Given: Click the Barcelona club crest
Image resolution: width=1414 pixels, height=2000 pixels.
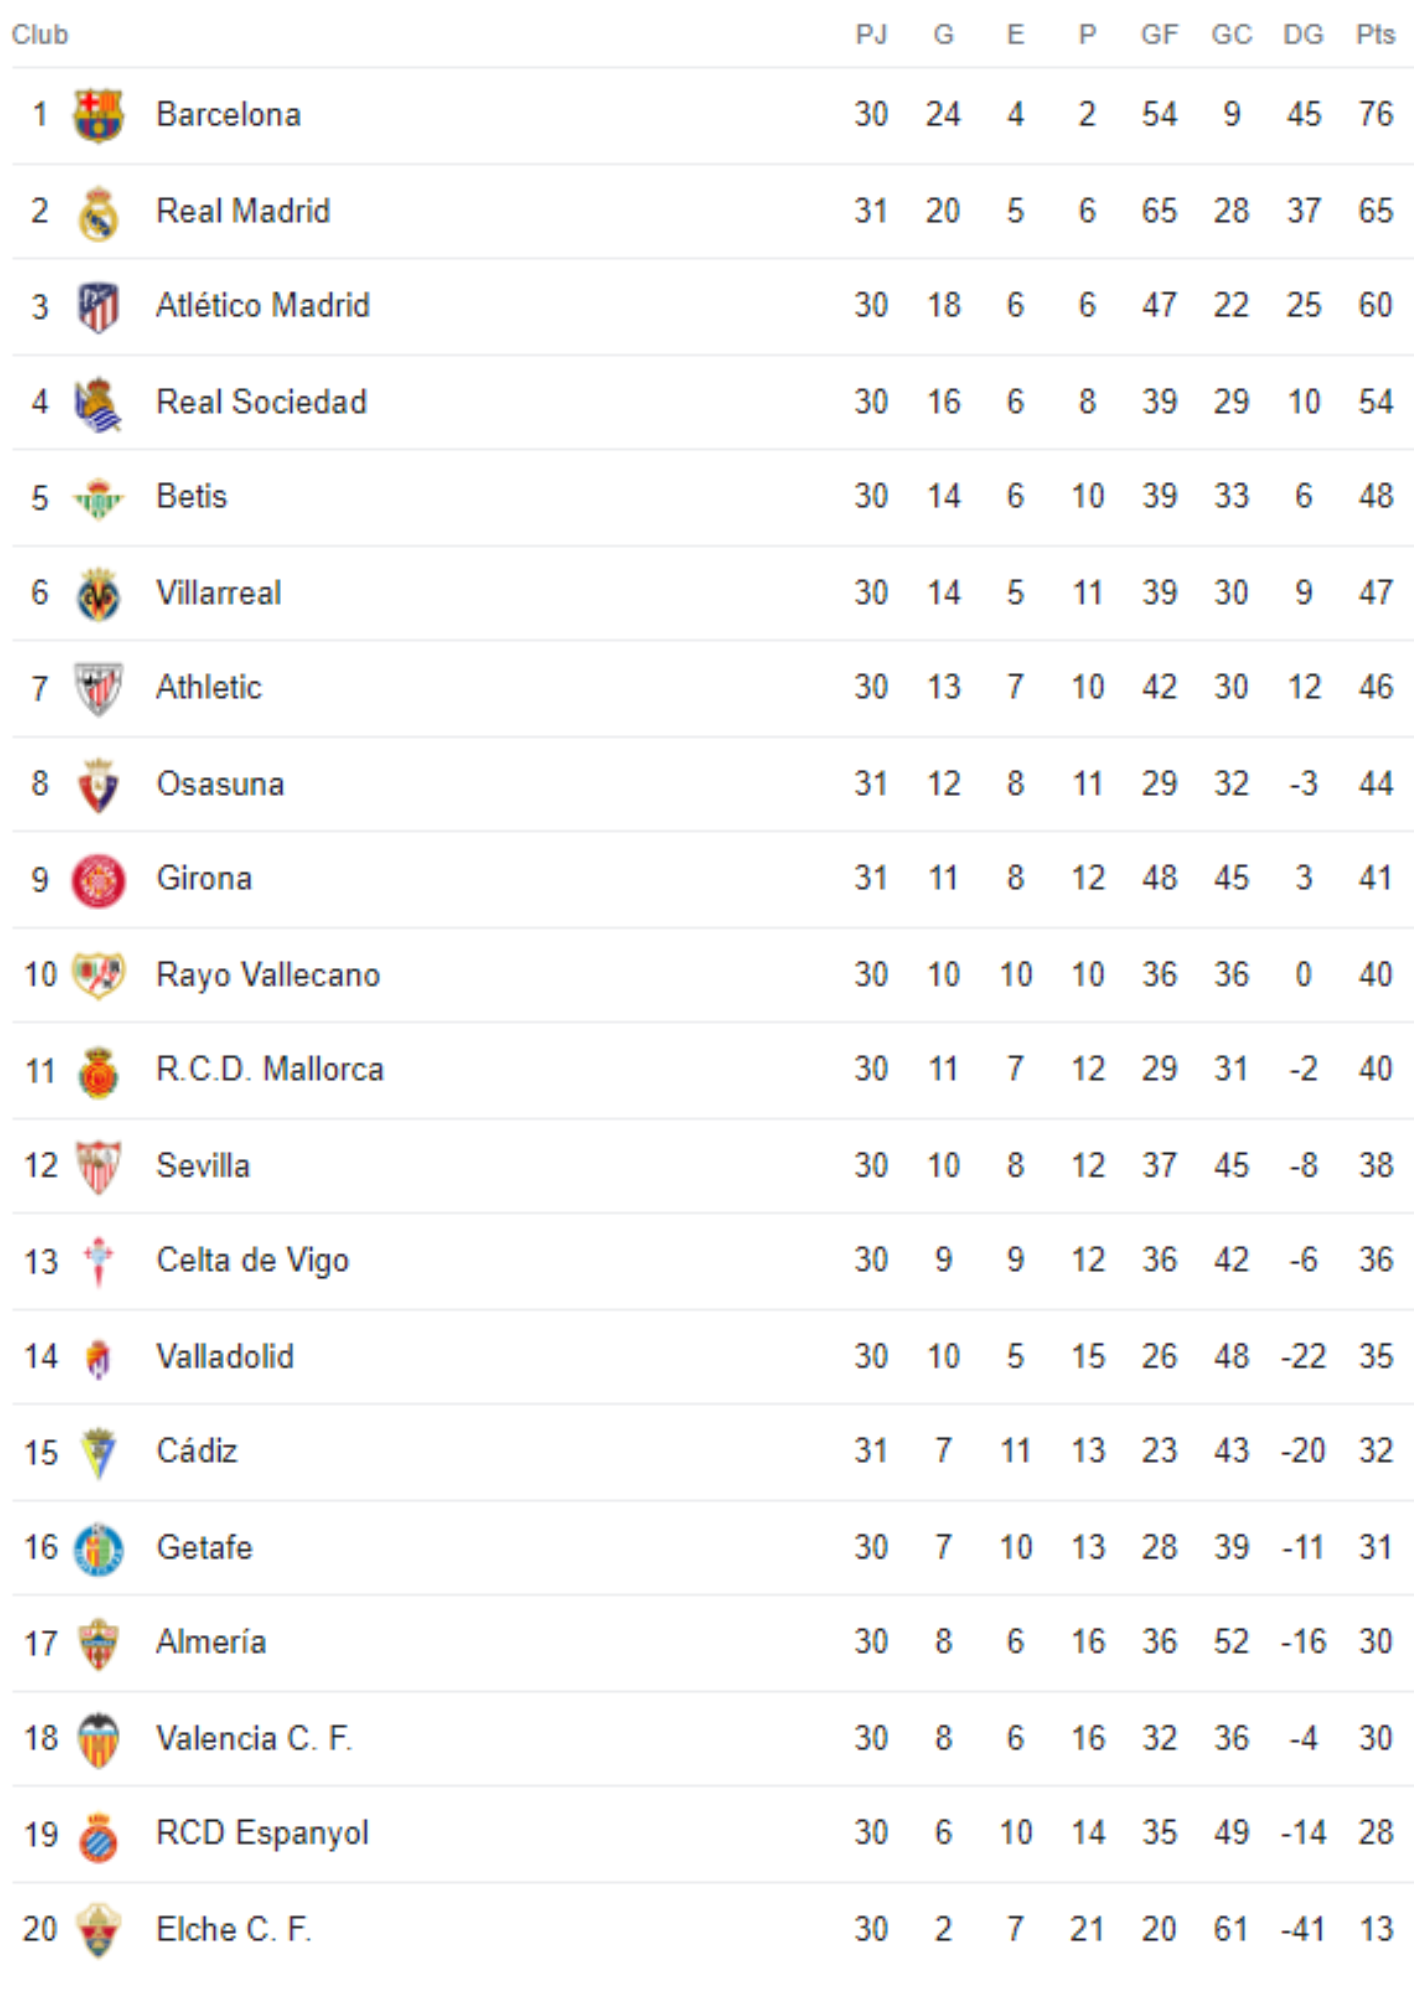Looking at the screenshot, I should tap(98, 115).
